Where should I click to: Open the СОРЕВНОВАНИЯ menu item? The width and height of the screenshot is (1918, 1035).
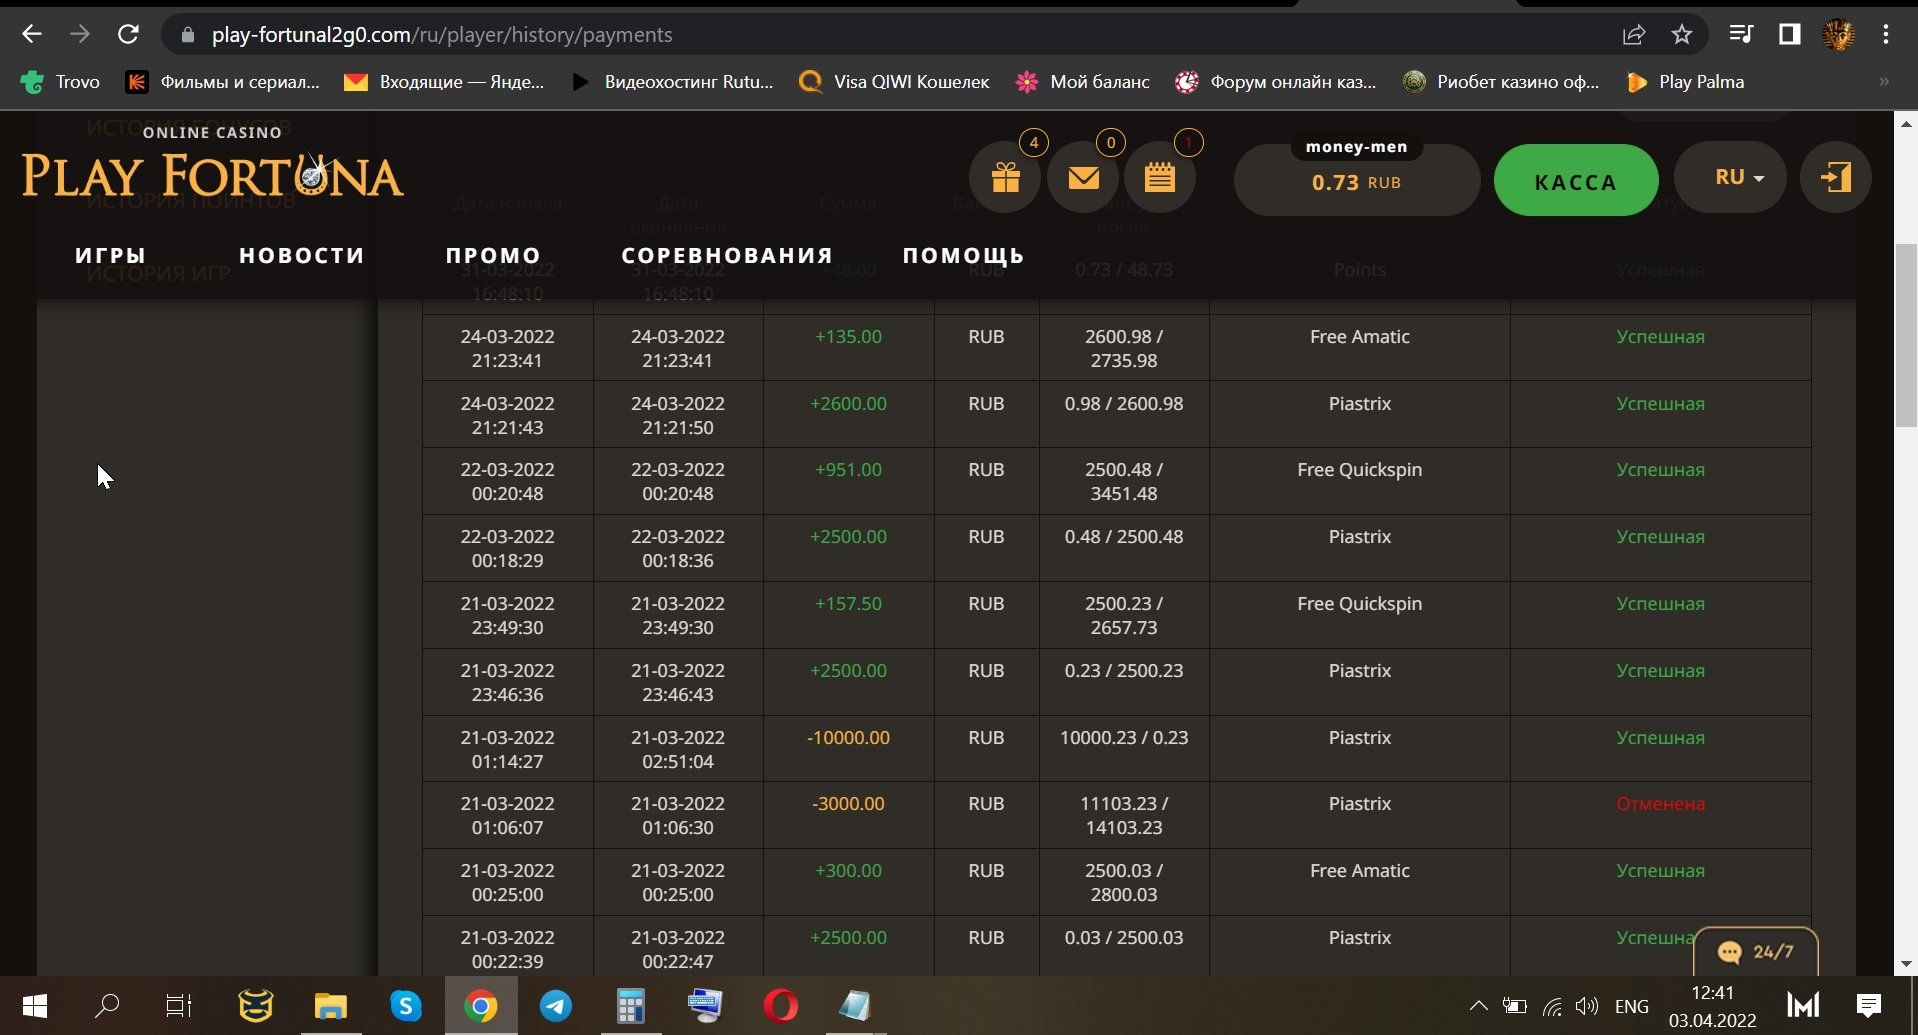(727, 256)
